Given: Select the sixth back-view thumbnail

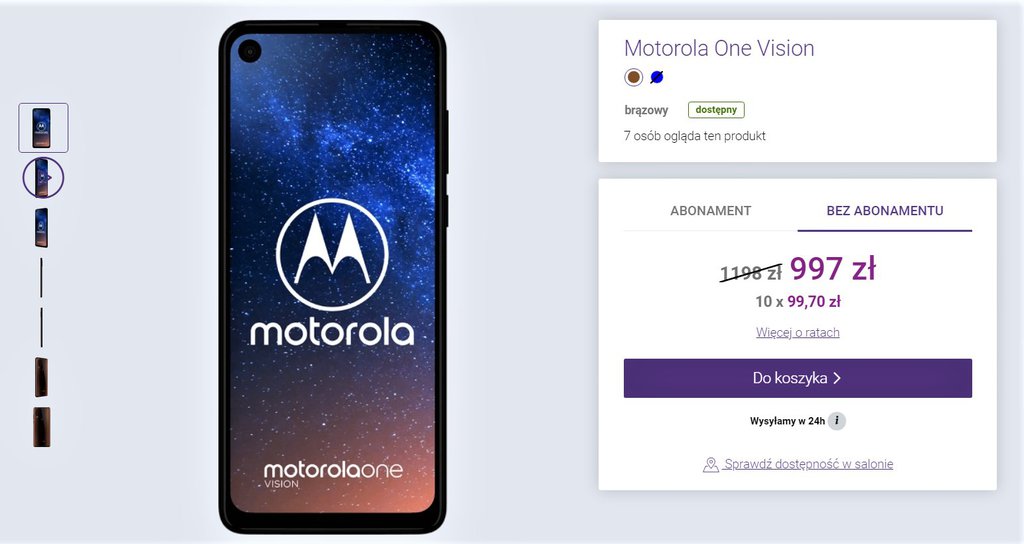Looking at the screenshot, I should pyautogui.click(x=41, y=377).
